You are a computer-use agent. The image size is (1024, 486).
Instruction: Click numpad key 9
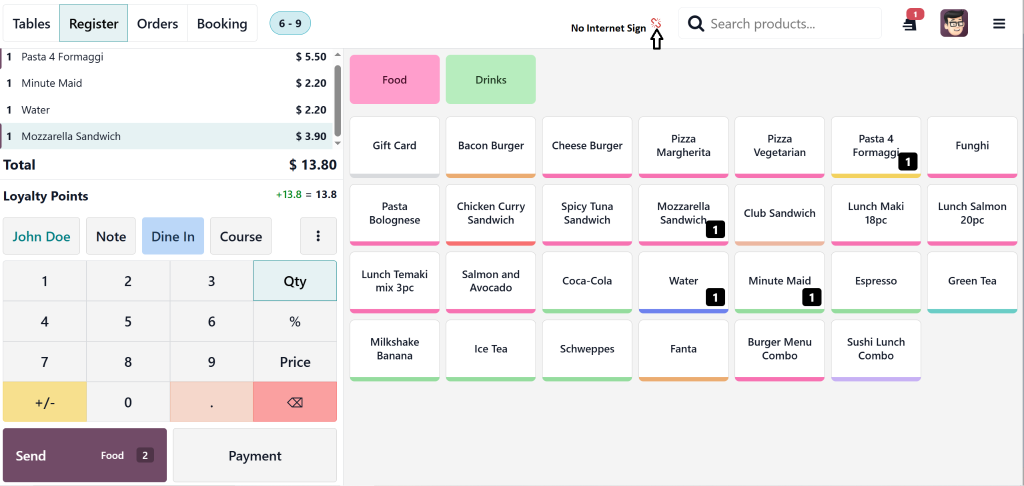(x=212, y=362)
